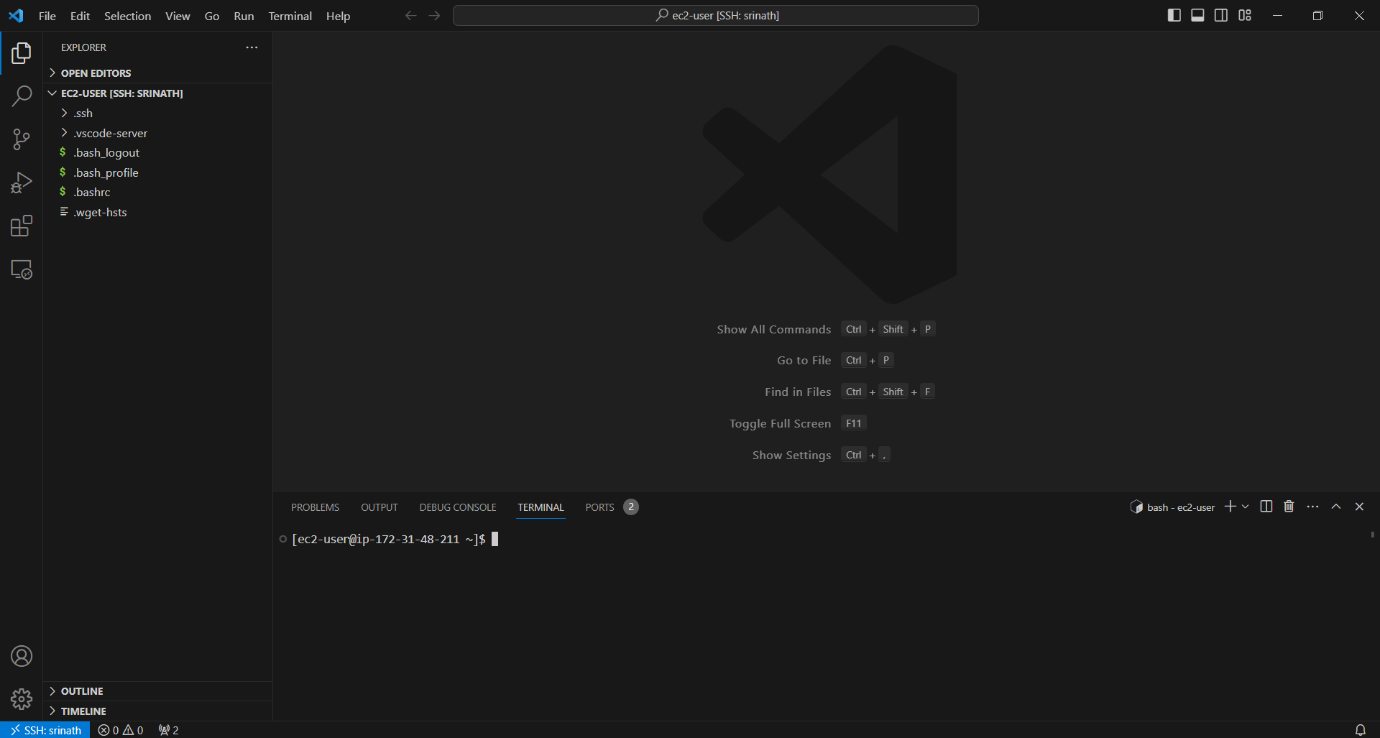The height and width of the screenshot is (738, 1380).
Task: Toggle the primary side bar layout icon
Action: [1174, 15]
